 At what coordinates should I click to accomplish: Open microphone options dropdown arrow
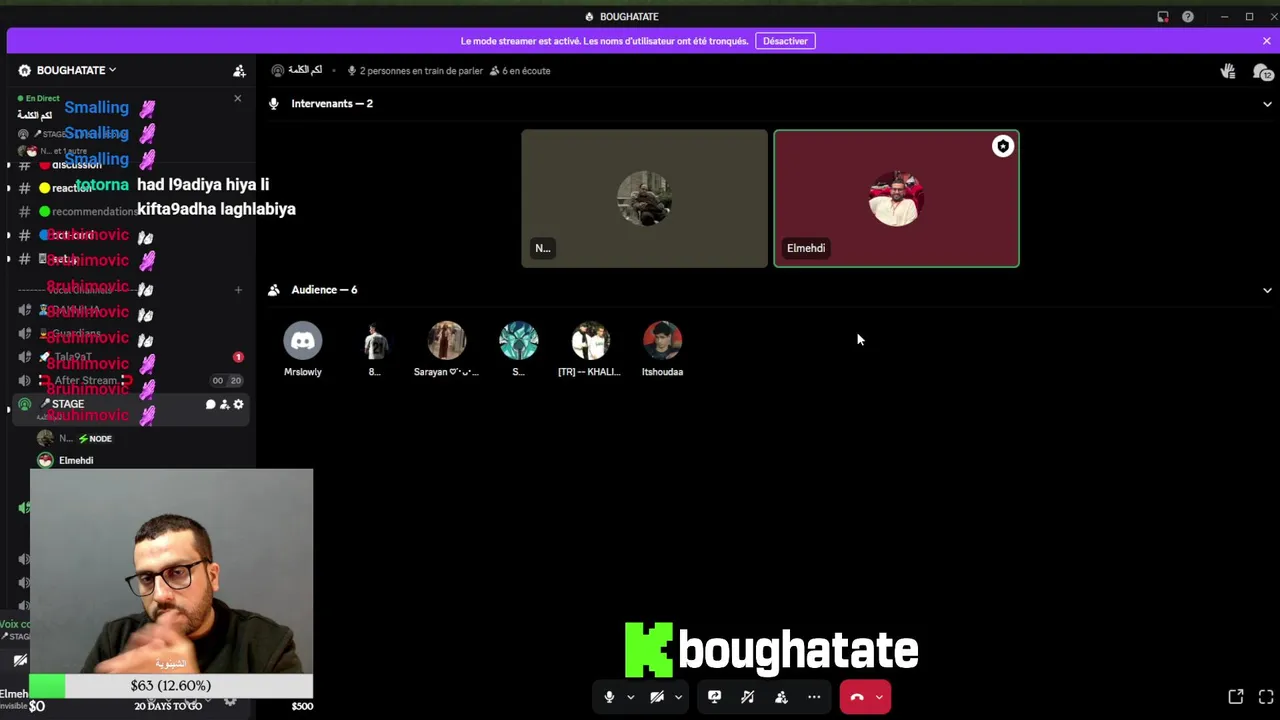tap(630, 697)
